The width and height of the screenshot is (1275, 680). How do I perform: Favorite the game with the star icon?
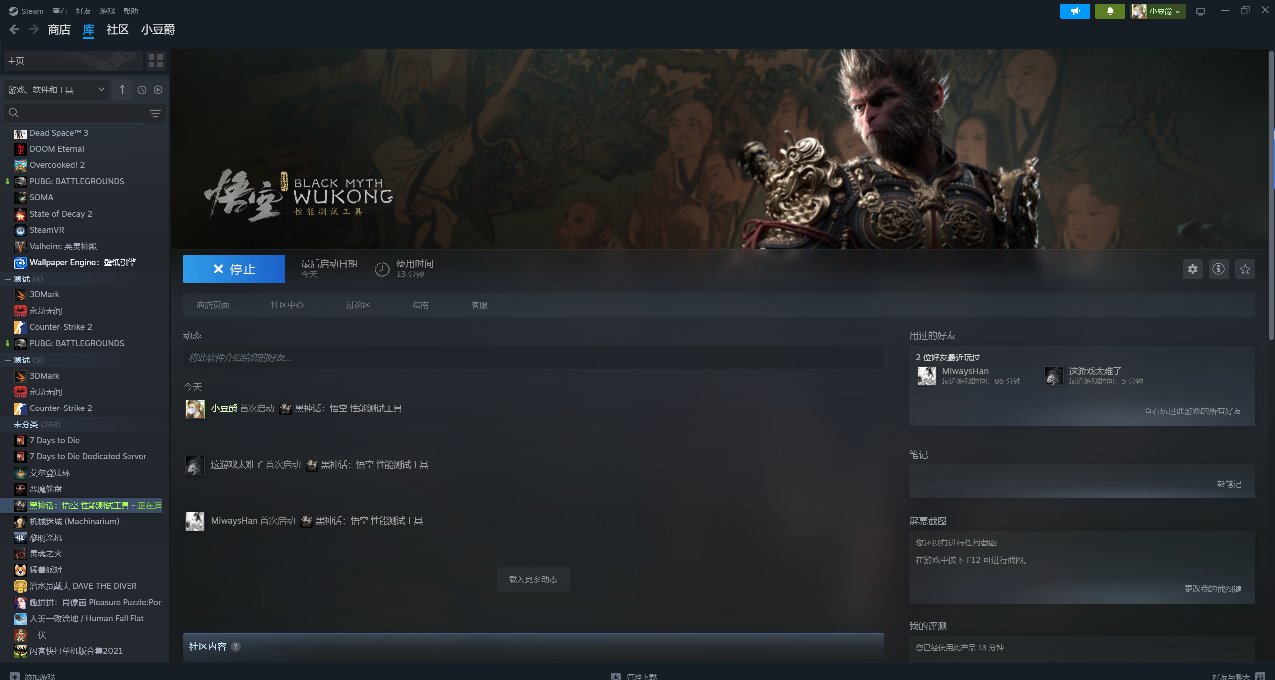point(1245,269)
